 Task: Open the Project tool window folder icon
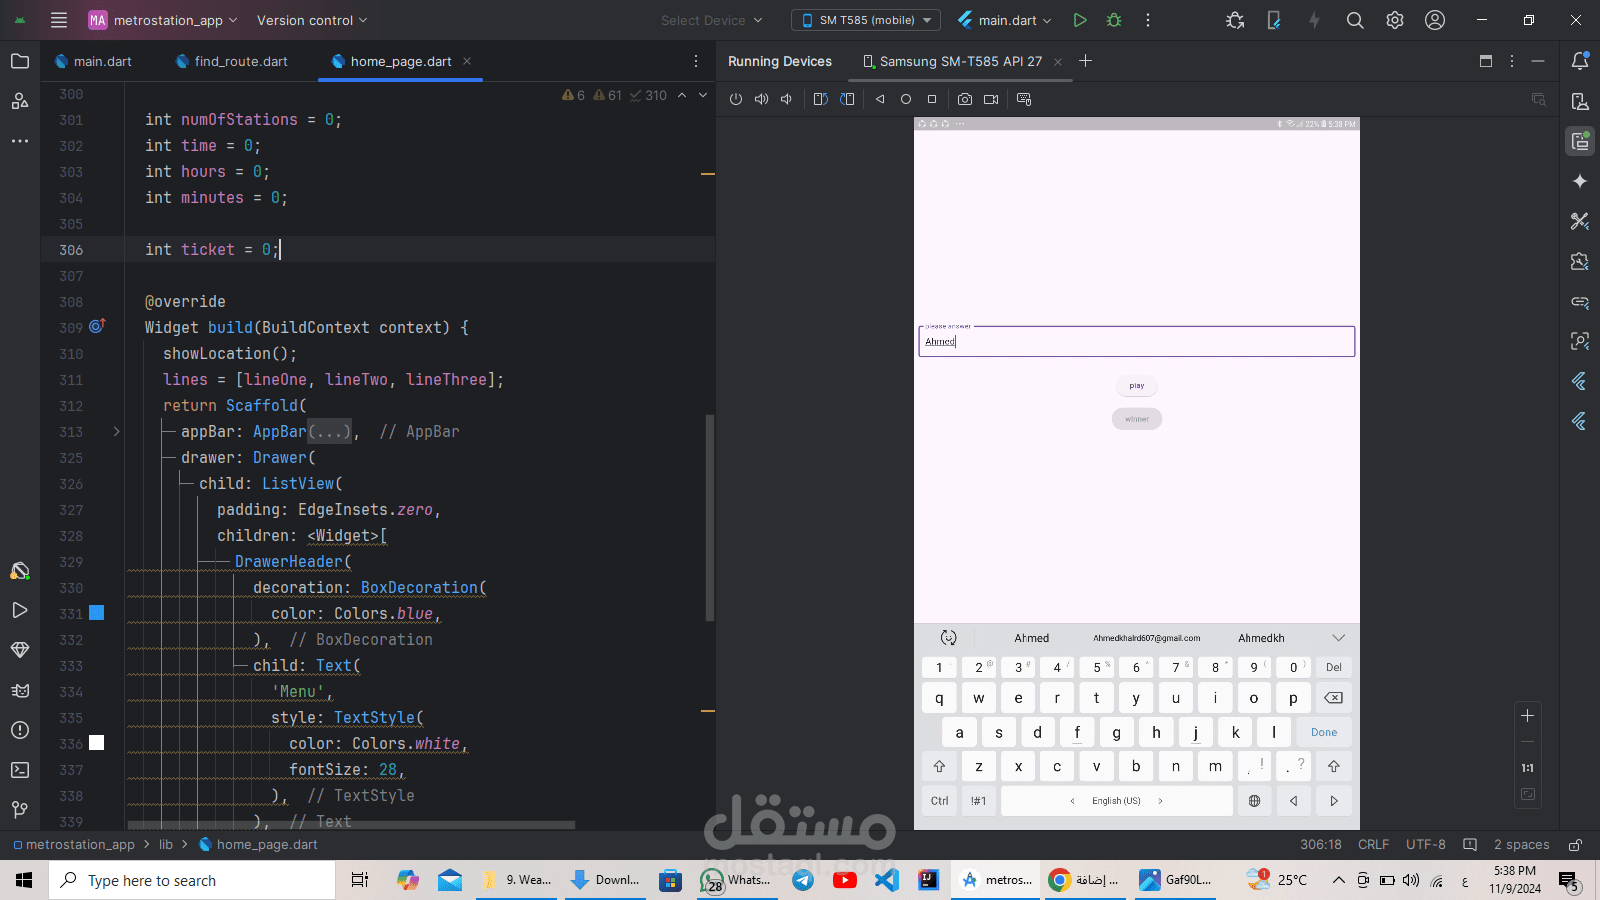pyautogui.click(x=20, y=61)
